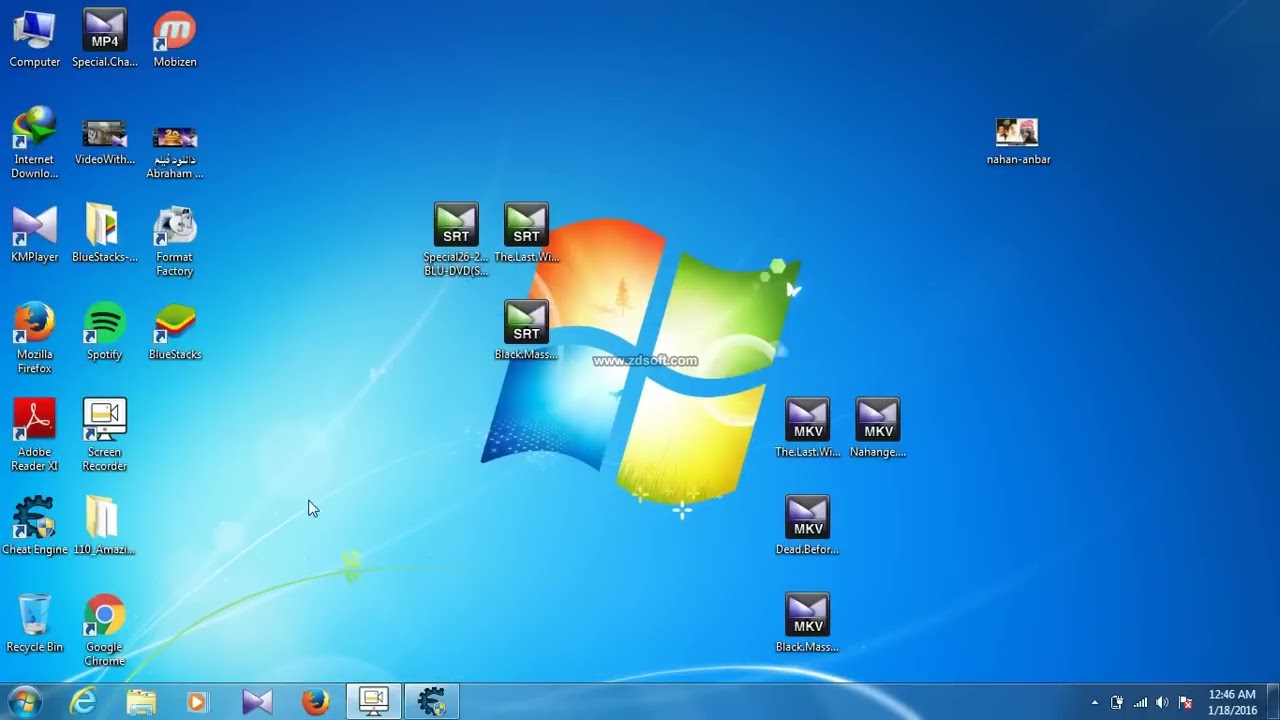The image size is (1280, 720).
Task: Select the Google Chrome shortcut
Action: click(105, 630)
